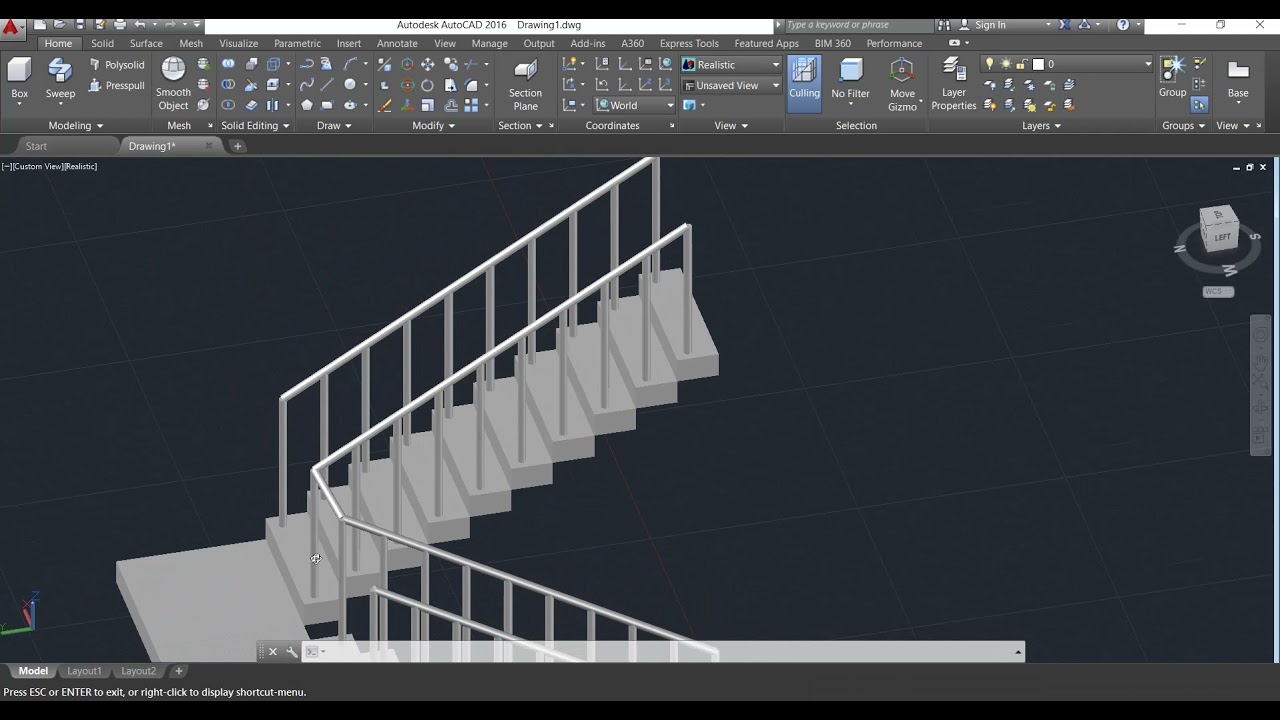This screenshot has width=1280, height=720.
Task: Click the Help question mark icon
Action: click(x=1123, y=24)
